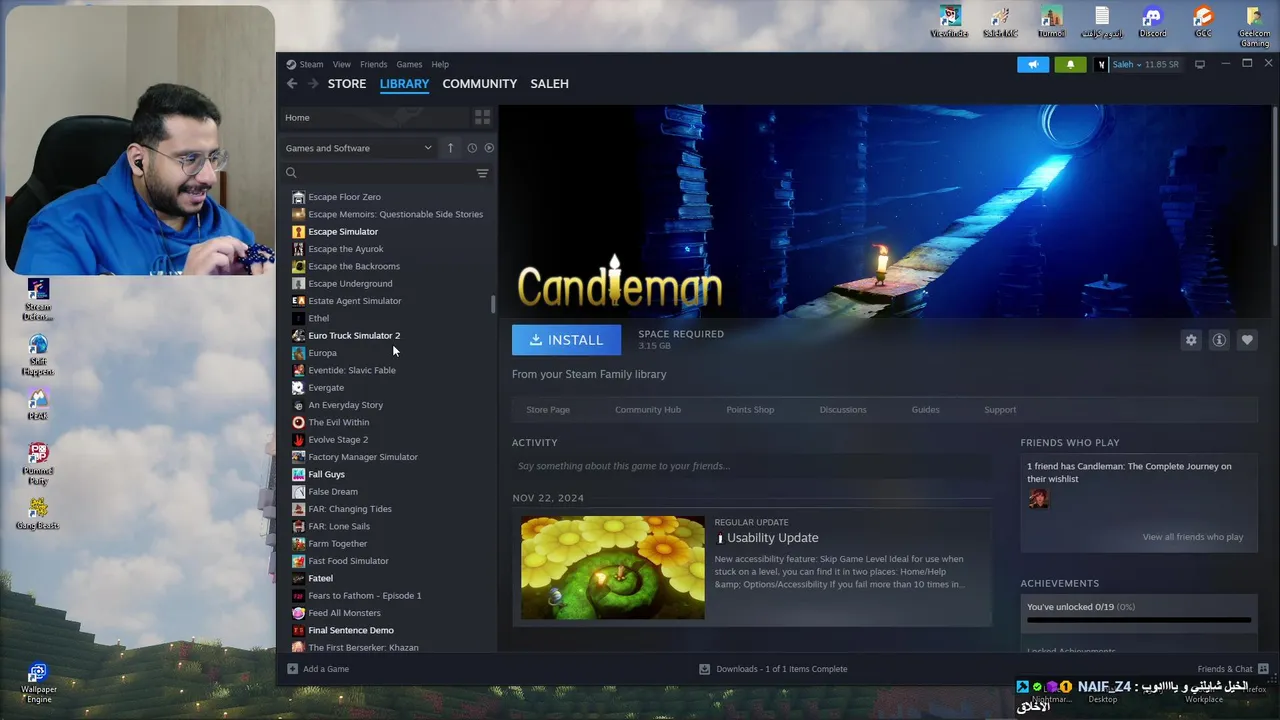Show Candleman game info icon
Viewport: 1280px width, 720px height.
click(1219, 340)
